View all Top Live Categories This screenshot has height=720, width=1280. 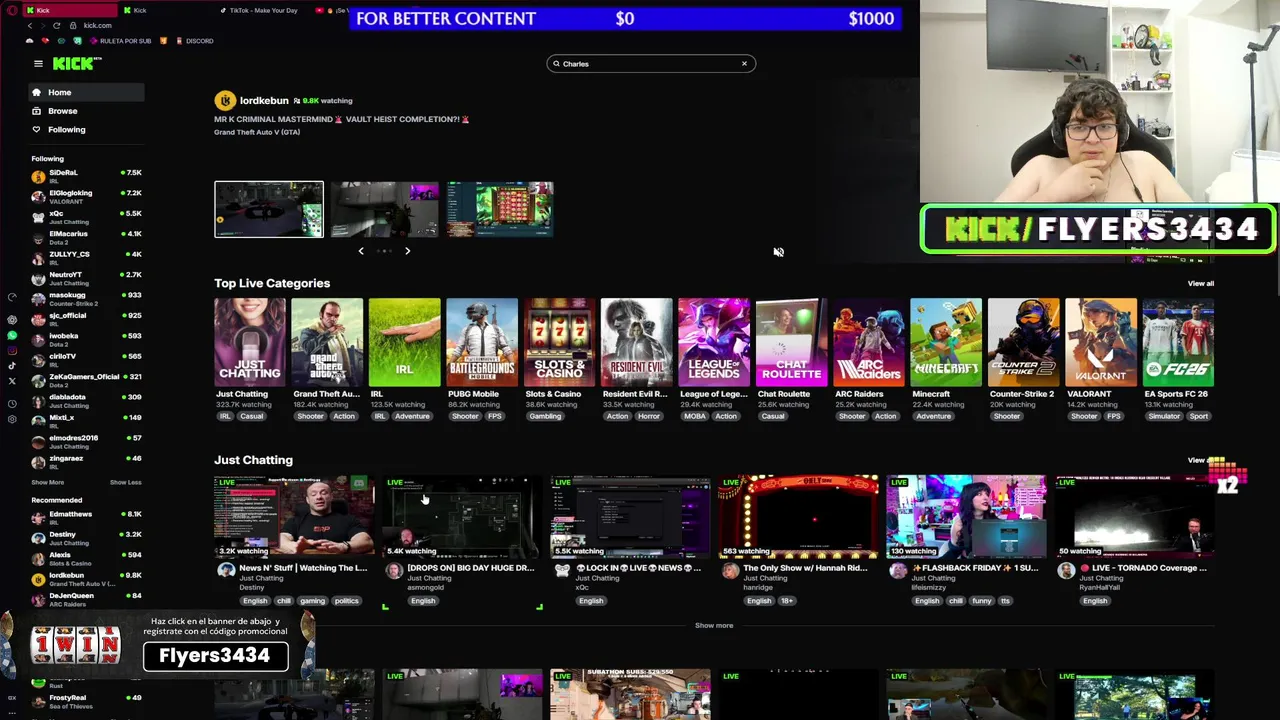[x=1200, y=284]
